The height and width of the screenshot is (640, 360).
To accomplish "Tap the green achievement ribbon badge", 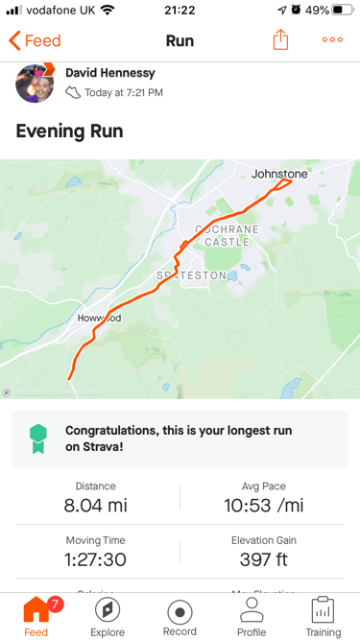I will click(38, 439).
